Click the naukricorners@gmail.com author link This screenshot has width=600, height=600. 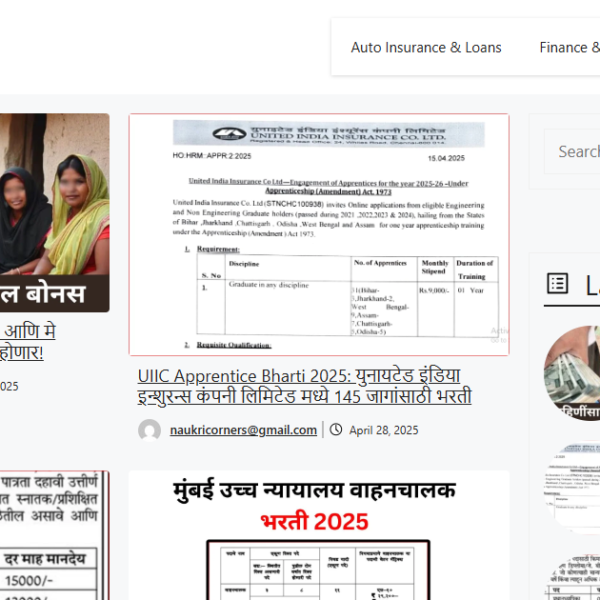(x=243, y=430)
